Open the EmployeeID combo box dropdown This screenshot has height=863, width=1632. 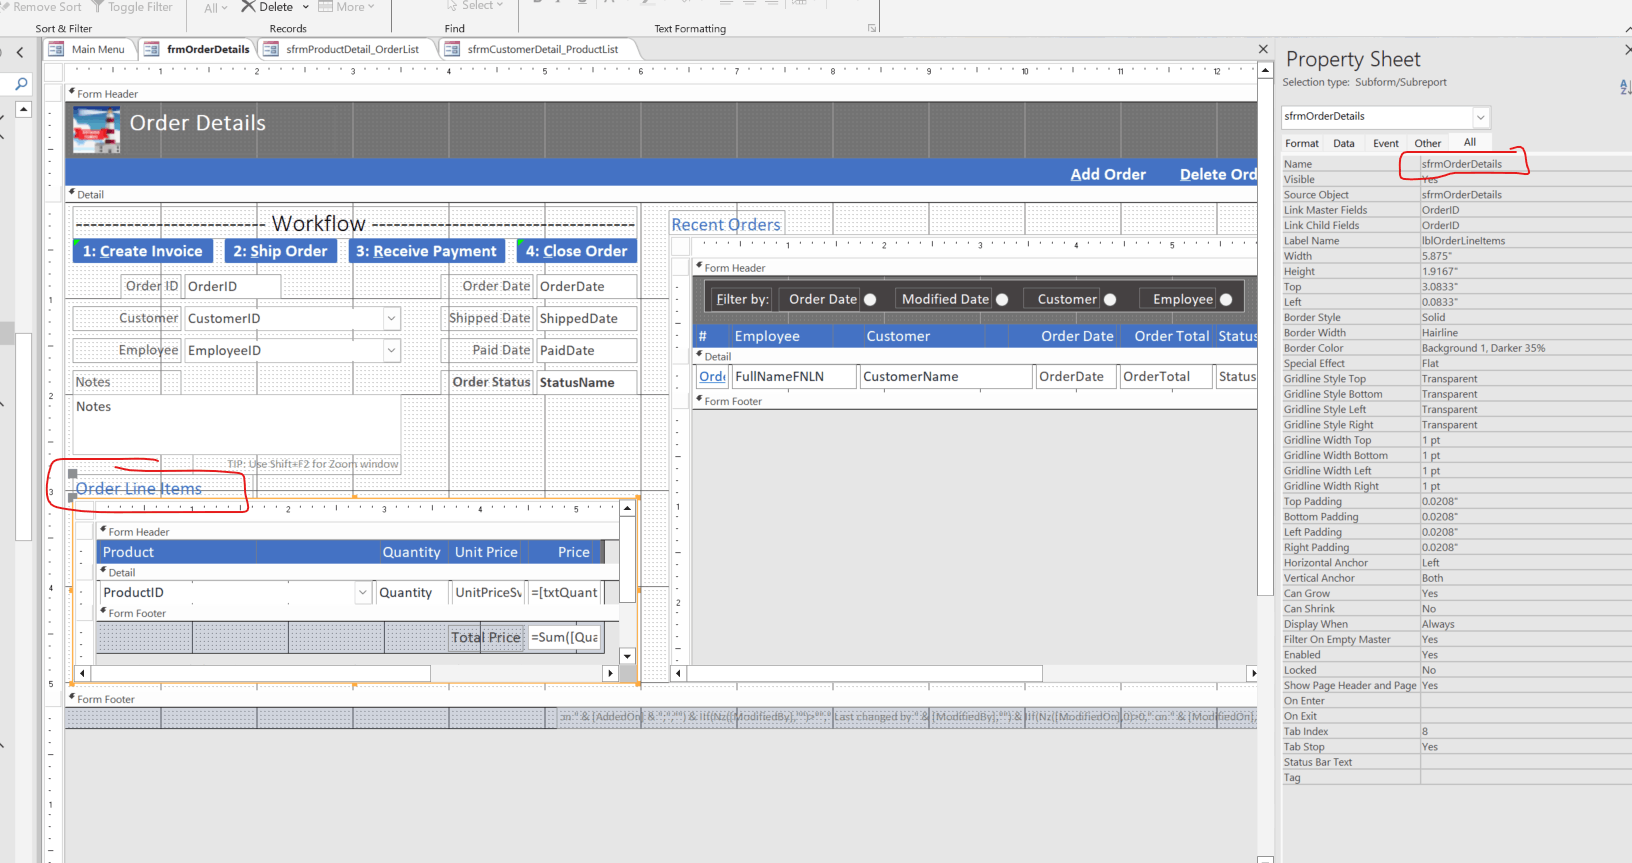coord(391,350)
